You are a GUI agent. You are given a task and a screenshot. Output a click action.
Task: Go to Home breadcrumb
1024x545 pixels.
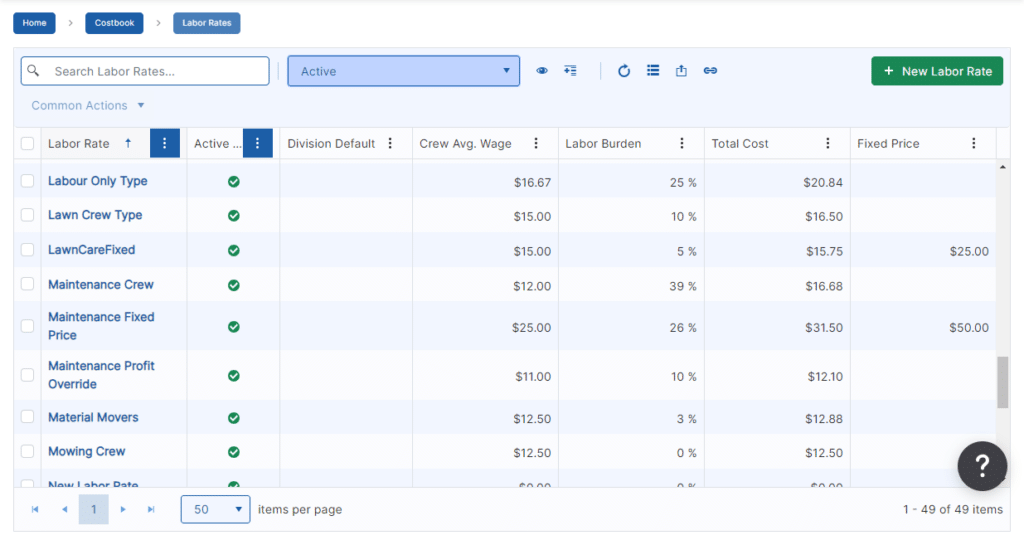coord(34,23)
